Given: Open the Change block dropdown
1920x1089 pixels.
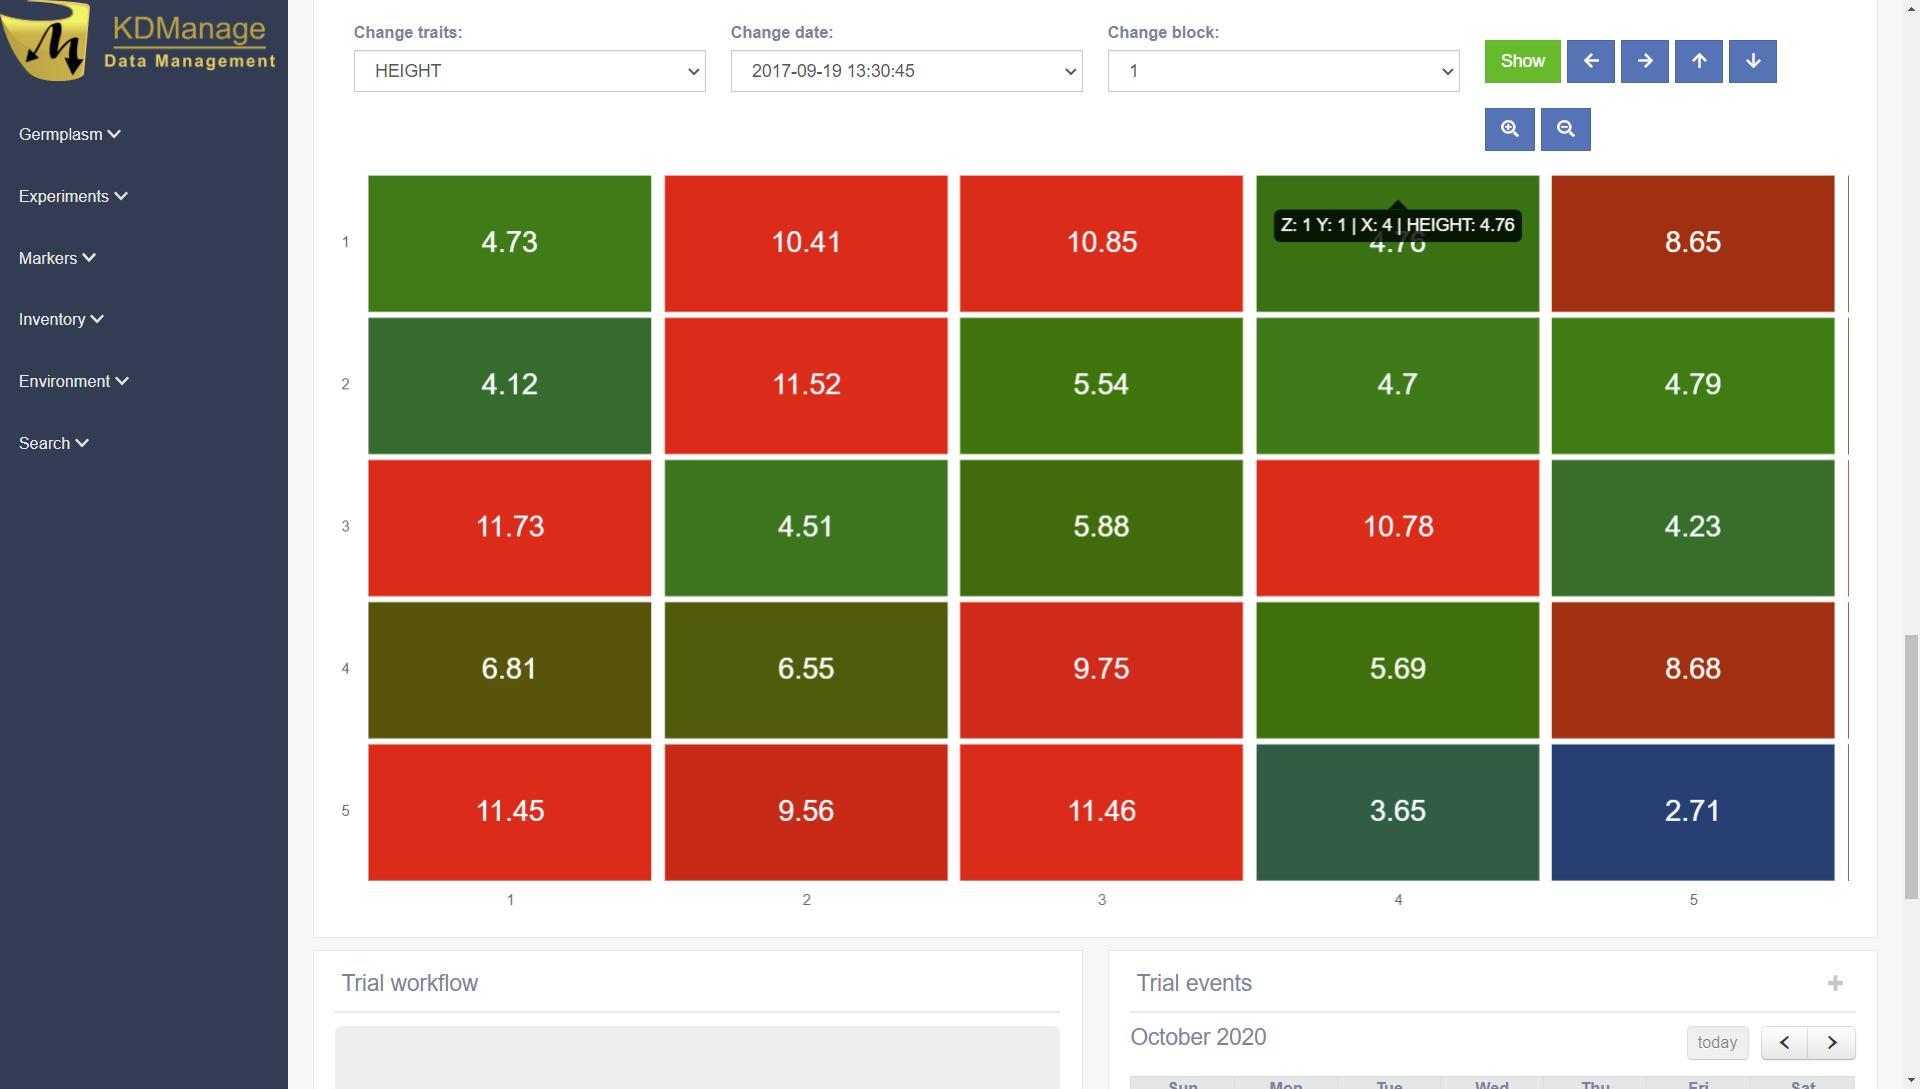Looking at the screenshot, I should 1283,71.
